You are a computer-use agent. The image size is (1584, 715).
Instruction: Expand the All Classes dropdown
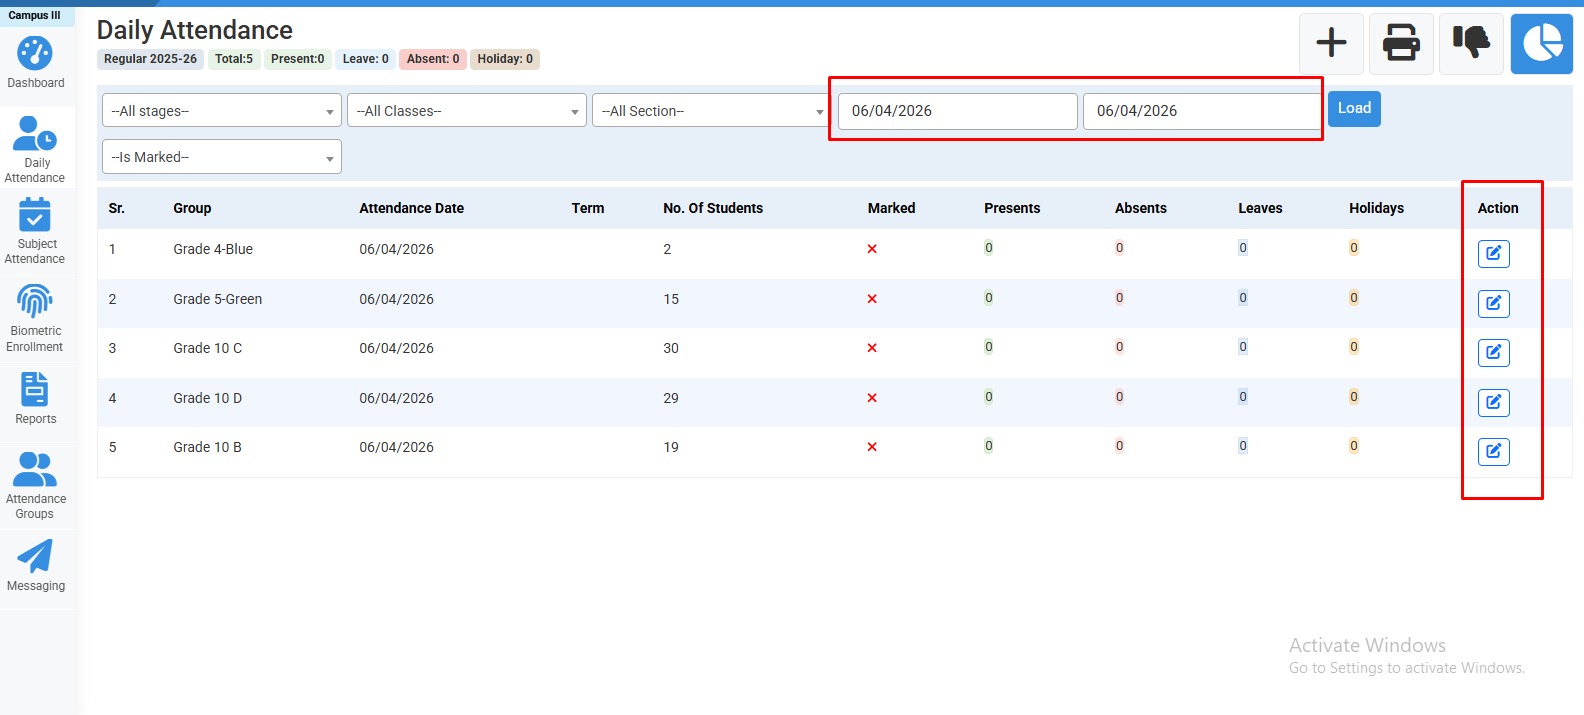click(467, 111)
